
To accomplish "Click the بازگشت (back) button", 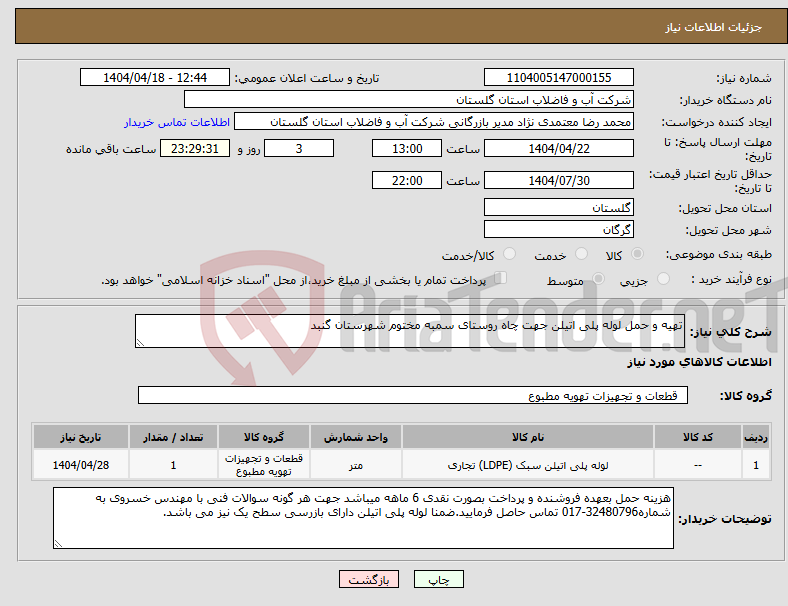I will click(369, 579).
